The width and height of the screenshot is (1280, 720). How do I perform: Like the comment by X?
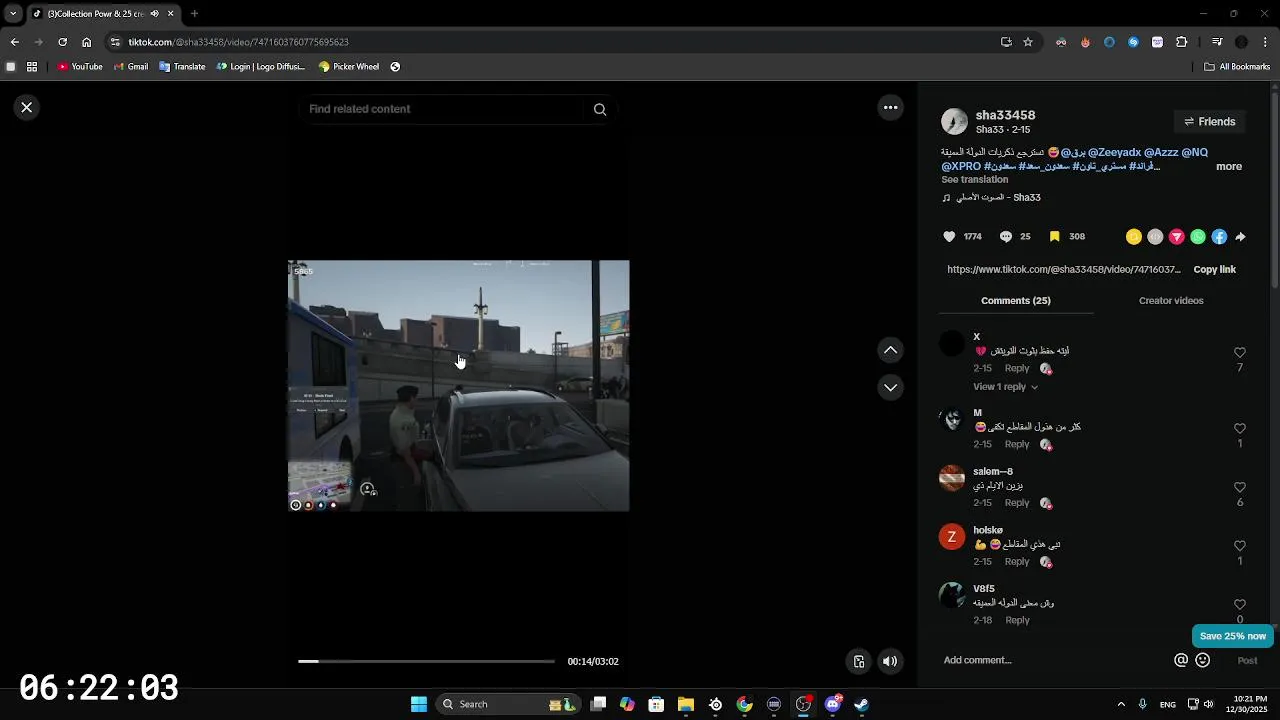[1240, 353]
